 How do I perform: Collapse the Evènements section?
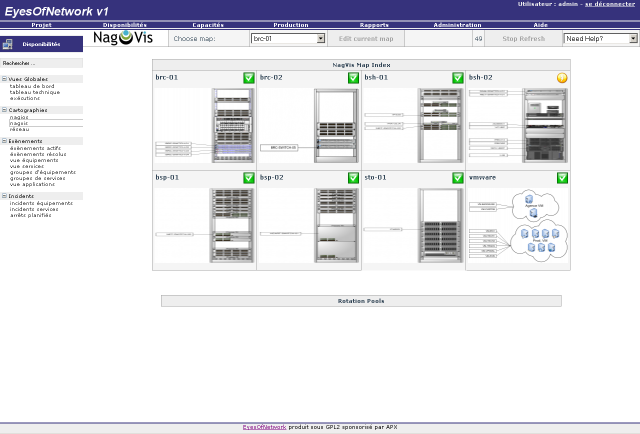click(4, 141)
